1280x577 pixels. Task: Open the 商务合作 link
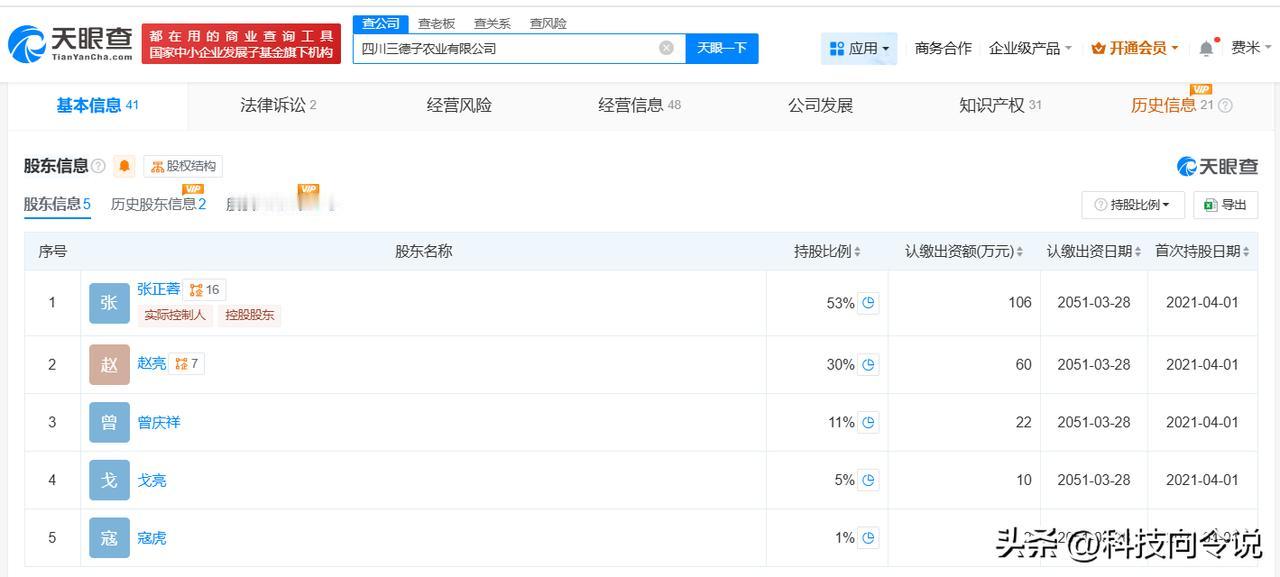point(943,48)
